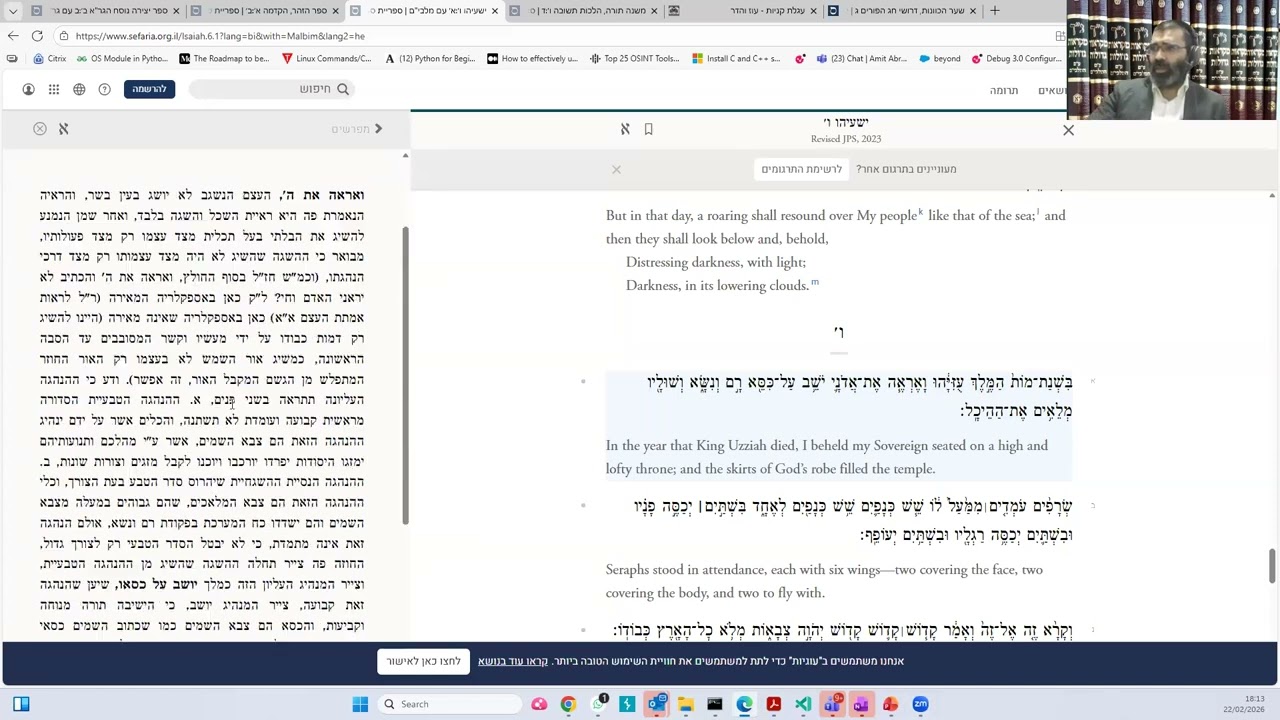Select Hebrew verse בשנת־מות המלך עזיהו
Viewport: 1280px width, 720px height.
coord(859,396)
